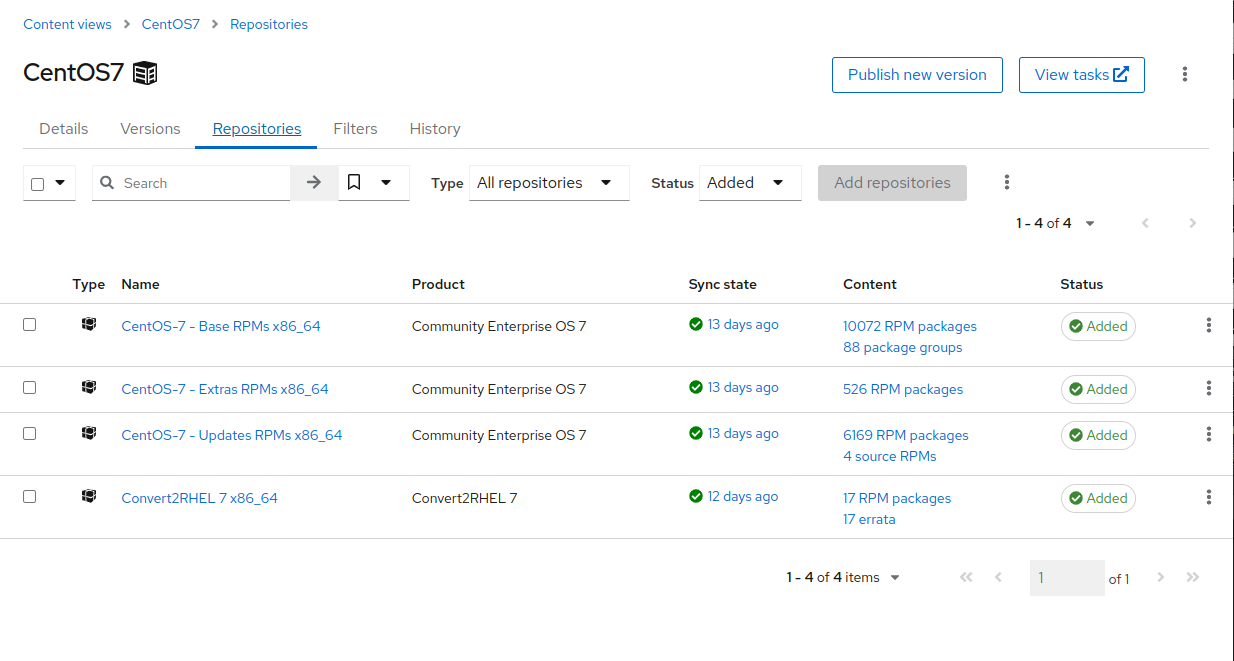Select the Repositories tab
The width and height of the screenshot is (1234, 661).
[257, 128]
